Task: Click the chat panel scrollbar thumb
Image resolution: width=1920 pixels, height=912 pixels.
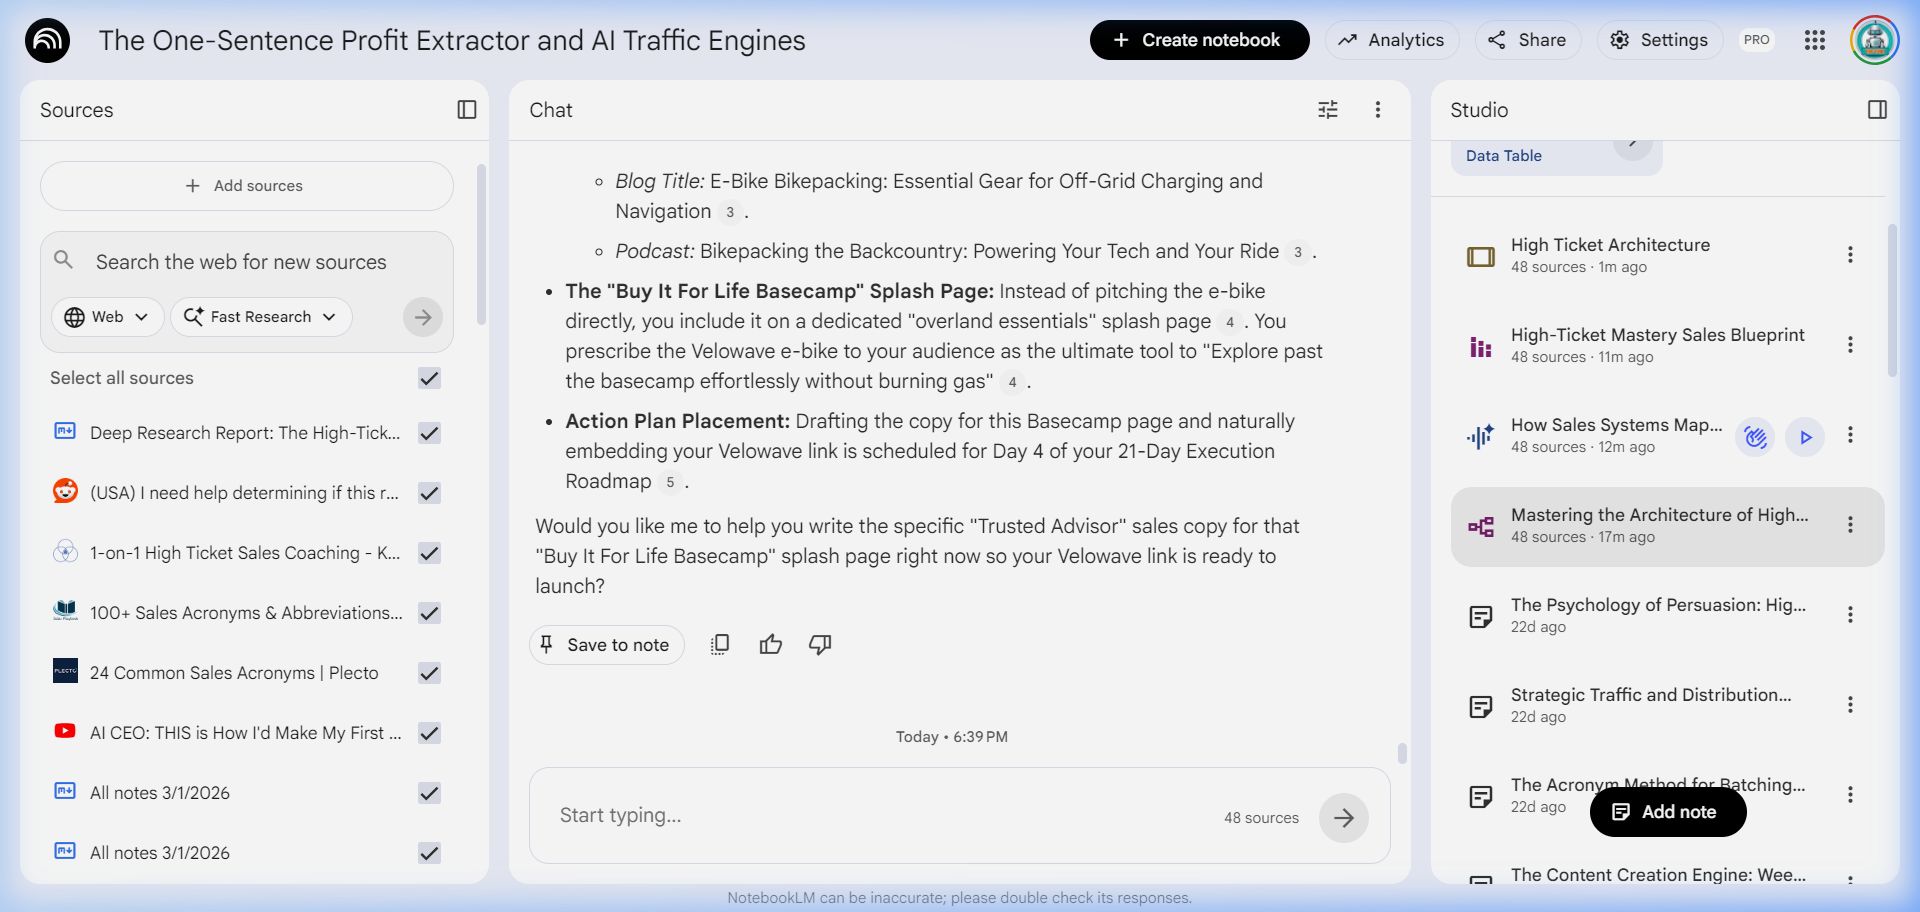Action: click(x=1402, y=753)
